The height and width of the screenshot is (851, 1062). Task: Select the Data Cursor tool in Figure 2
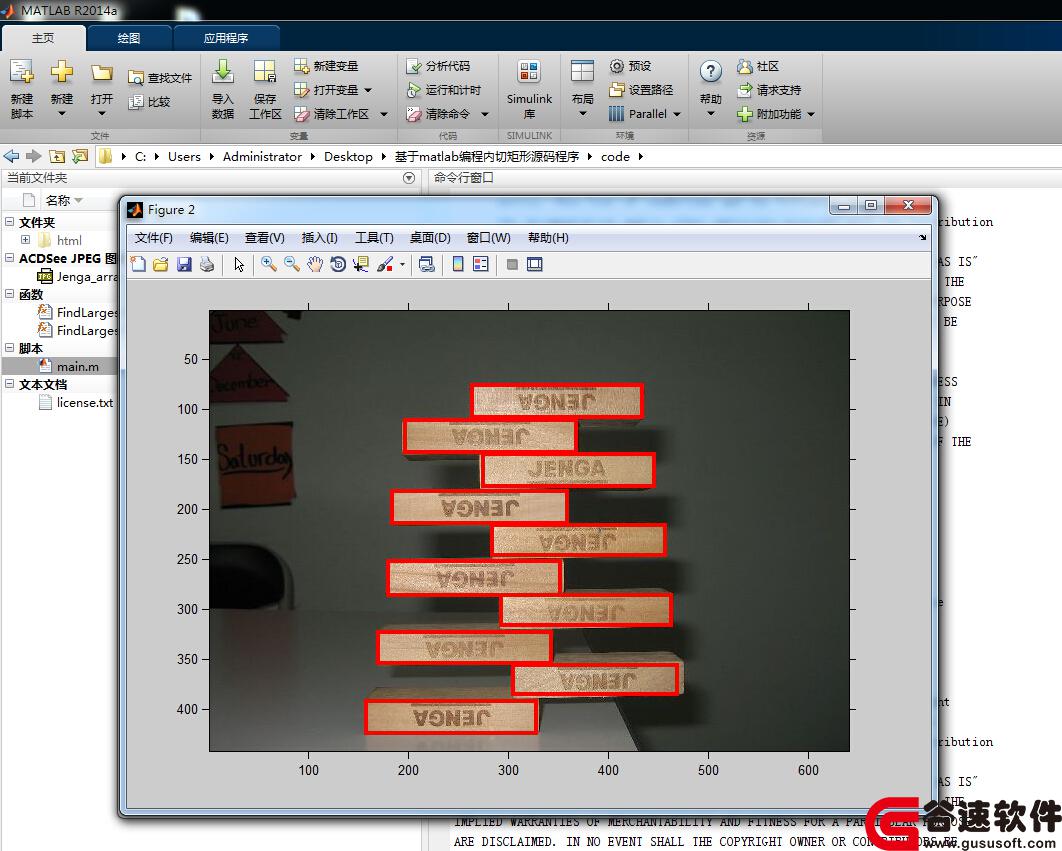click(x=361, y=264)
